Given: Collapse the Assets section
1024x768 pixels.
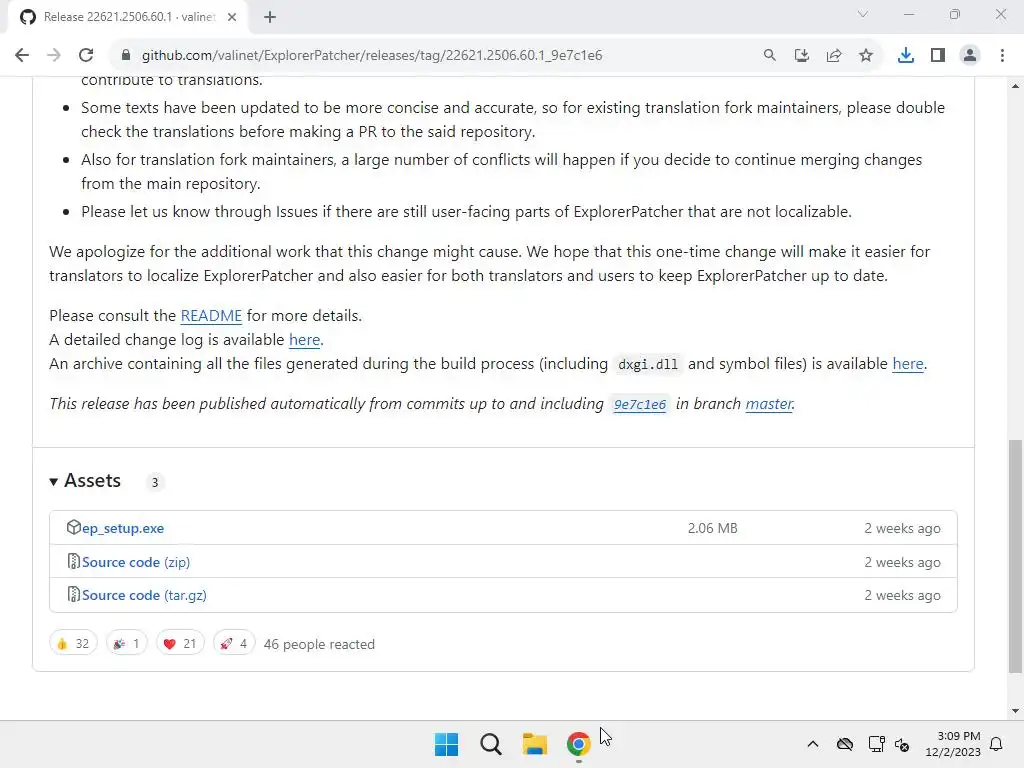Looking at the screenshot, I should [x=85, y=481].
